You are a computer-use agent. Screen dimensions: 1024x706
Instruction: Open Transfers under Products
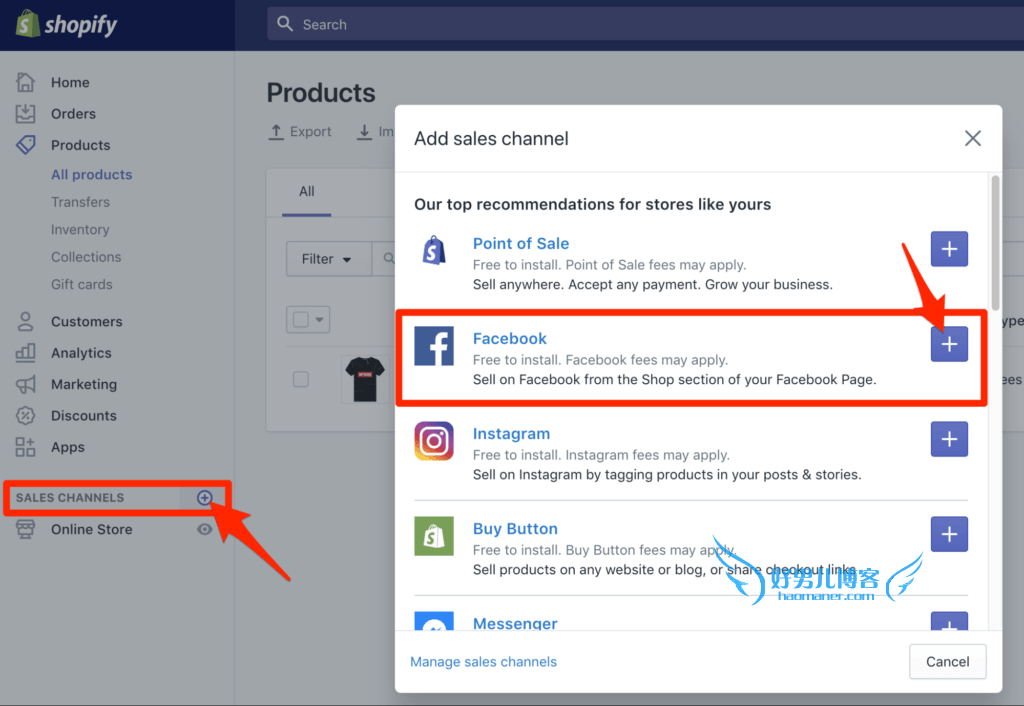pos(80,202)
